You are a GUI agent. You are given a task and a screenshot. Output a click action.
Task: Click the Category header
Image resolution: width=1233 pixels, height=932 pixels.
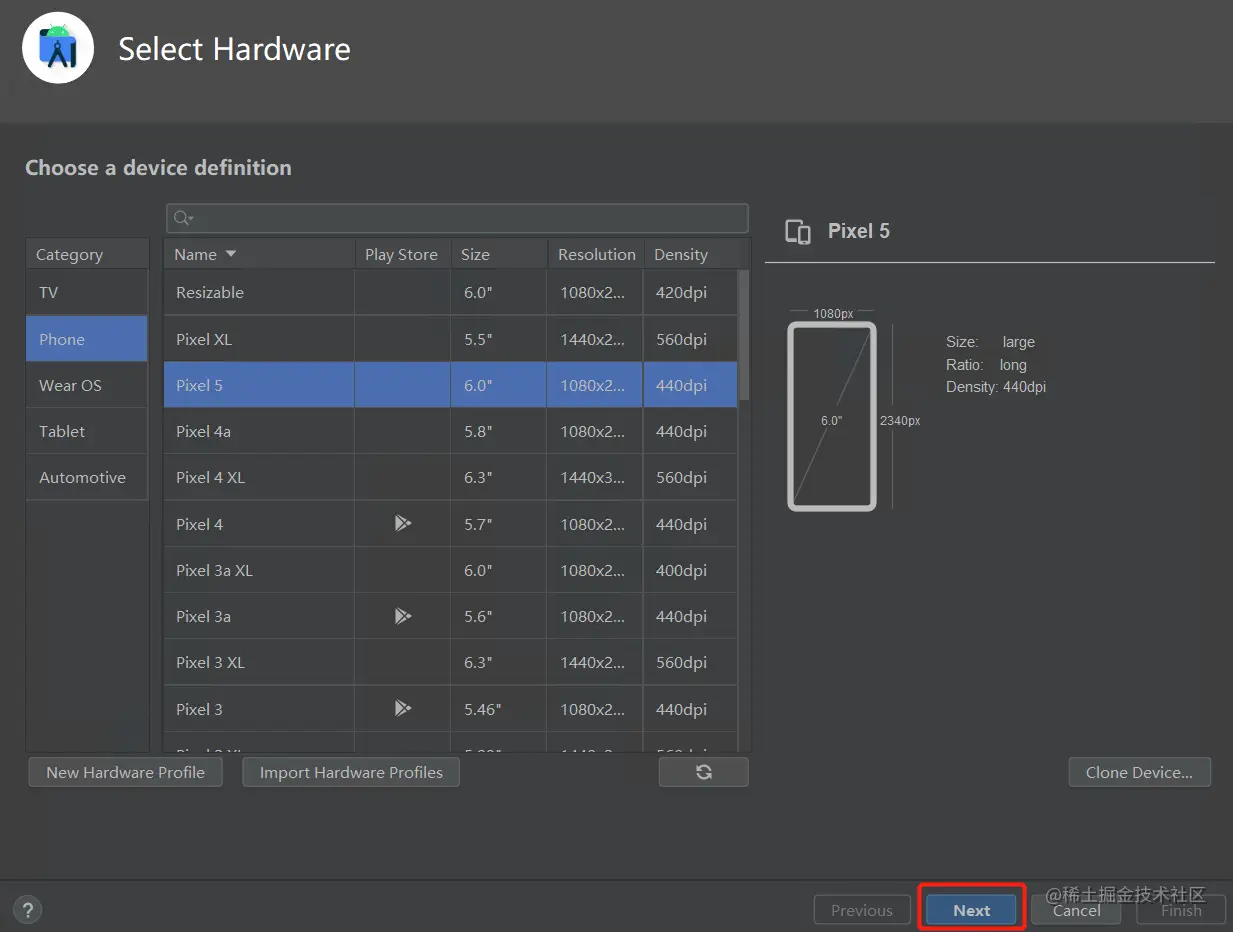coord(87,254)
